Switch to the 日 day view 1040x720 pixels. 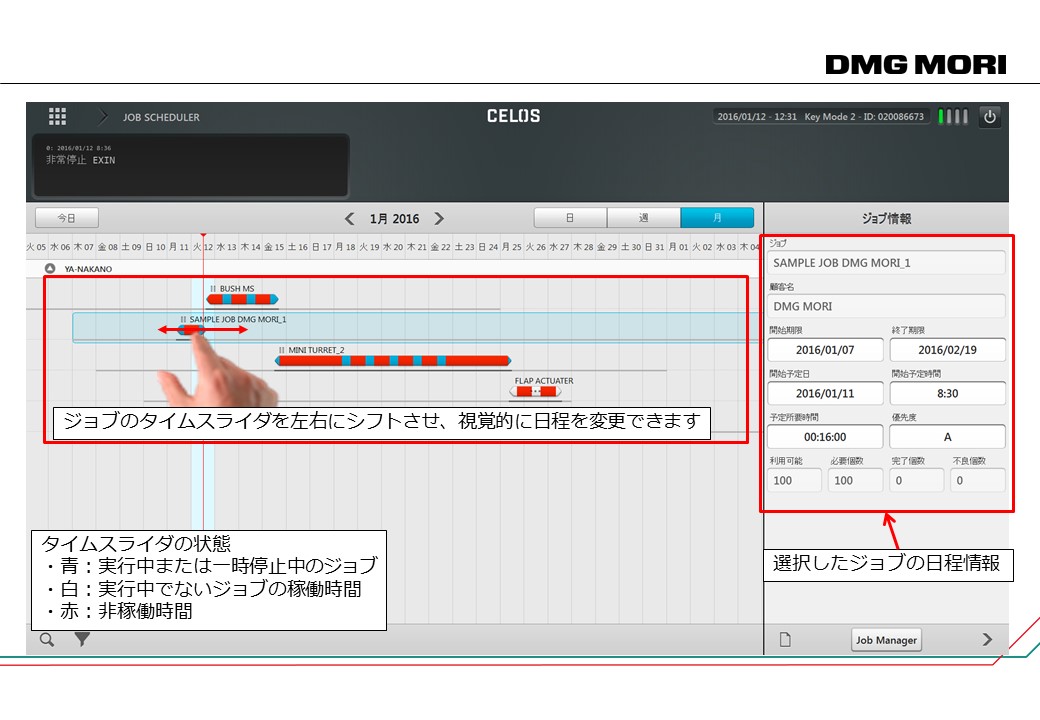[570, 218]
